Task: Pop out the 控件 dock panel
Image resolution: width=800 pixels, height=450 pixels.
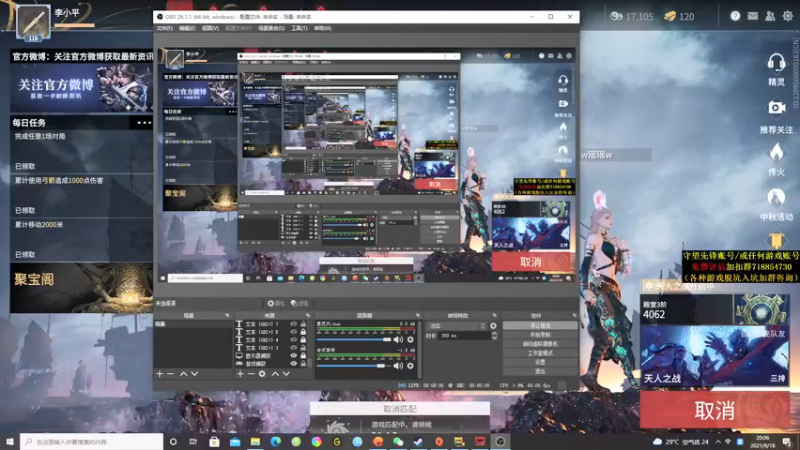Action: (x=574, y=315)
